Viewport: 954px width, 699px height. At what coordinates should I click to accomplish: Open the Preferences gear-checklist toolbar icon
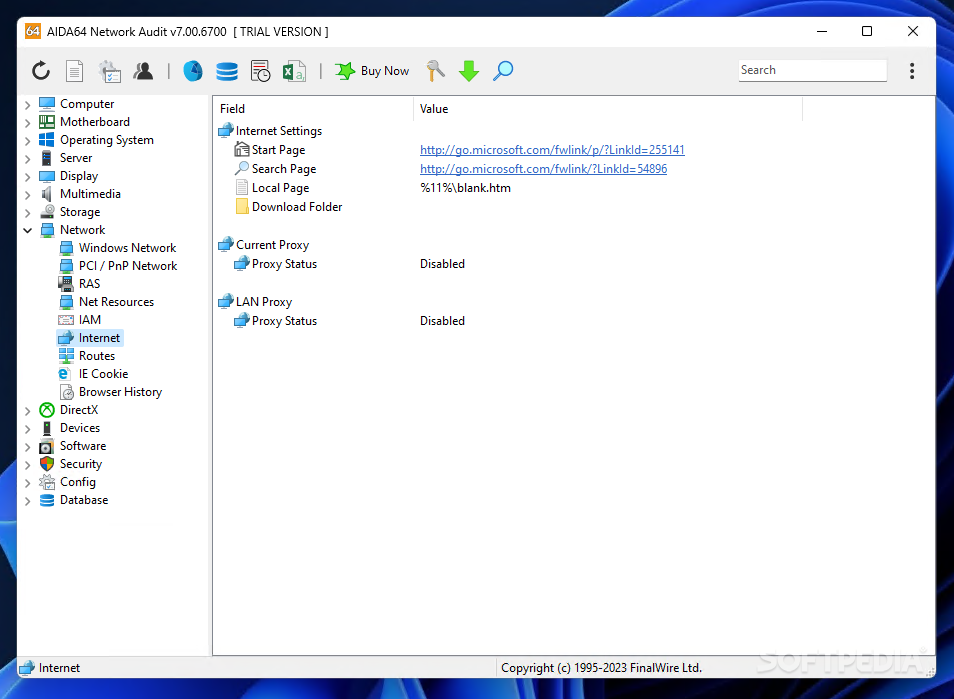[110, 71]
